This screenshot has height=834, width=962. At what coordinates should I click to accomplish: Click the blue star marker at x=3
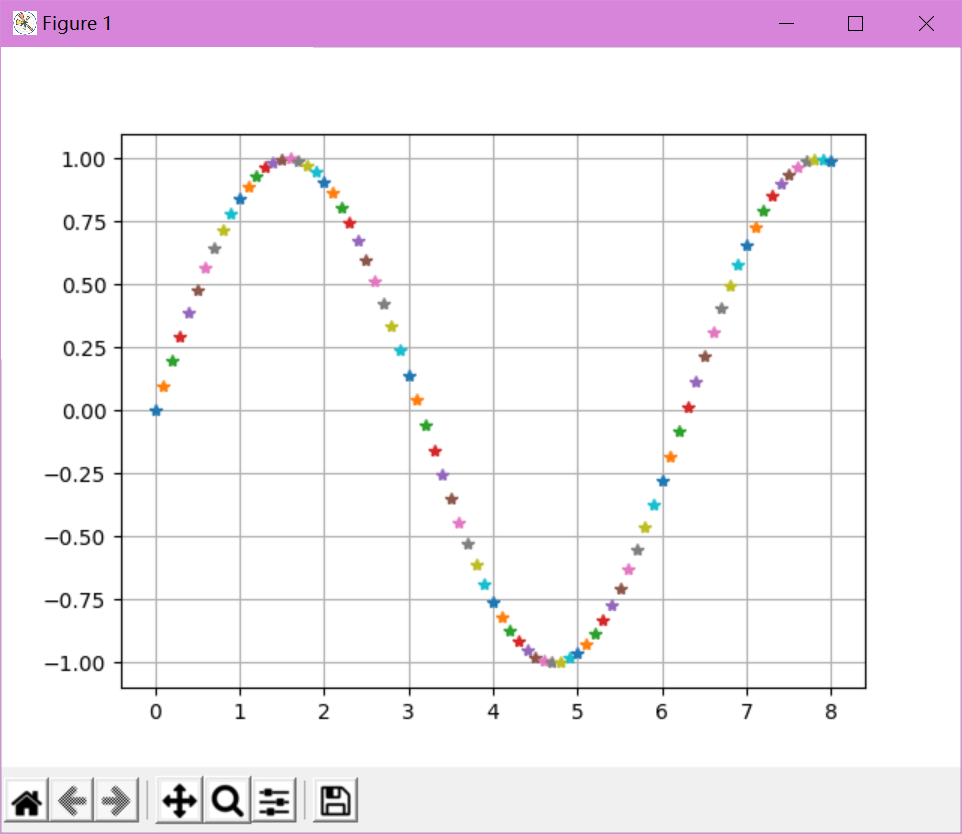tap(409, 376)
